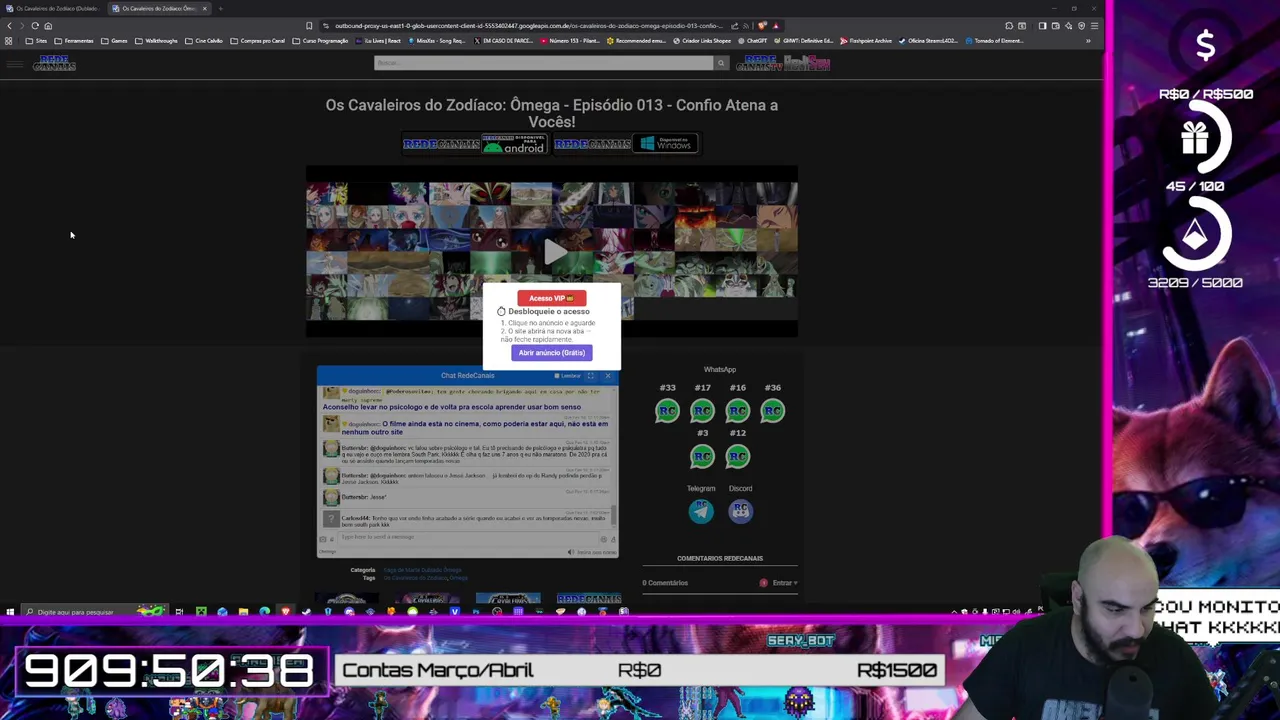The image size is (1280, 720).
Task: Click the RedeCanais Android app banner
Action: (x=475, y=144)
